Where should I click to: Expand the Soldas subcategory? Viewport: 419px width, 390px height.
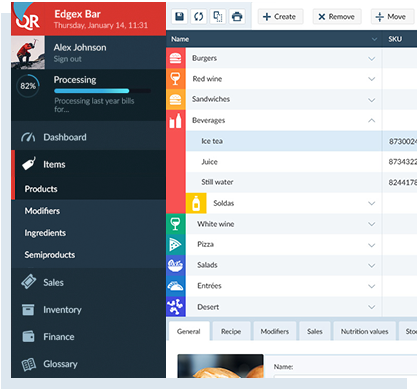click(372, 203)
